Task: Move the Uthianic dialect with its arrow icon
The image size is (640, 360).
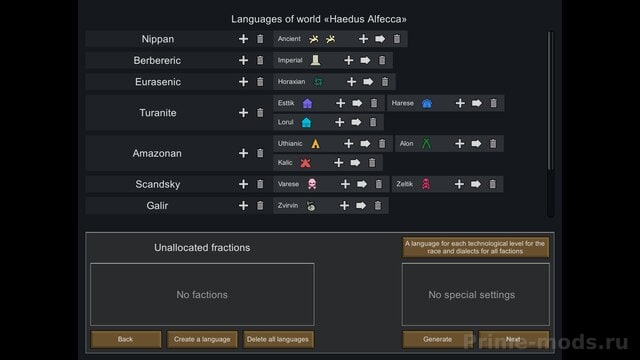Action: point(365,144)
